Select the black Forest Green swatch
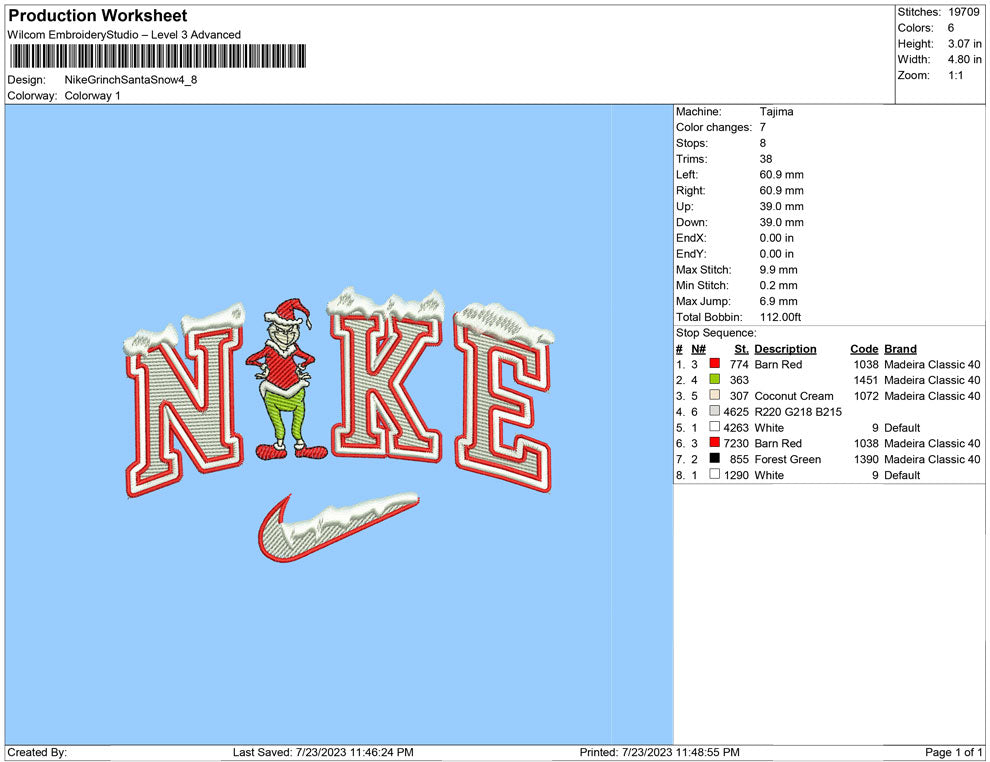Screen dimensions: 990x762 pyautogui.click(x=714, y=459)
